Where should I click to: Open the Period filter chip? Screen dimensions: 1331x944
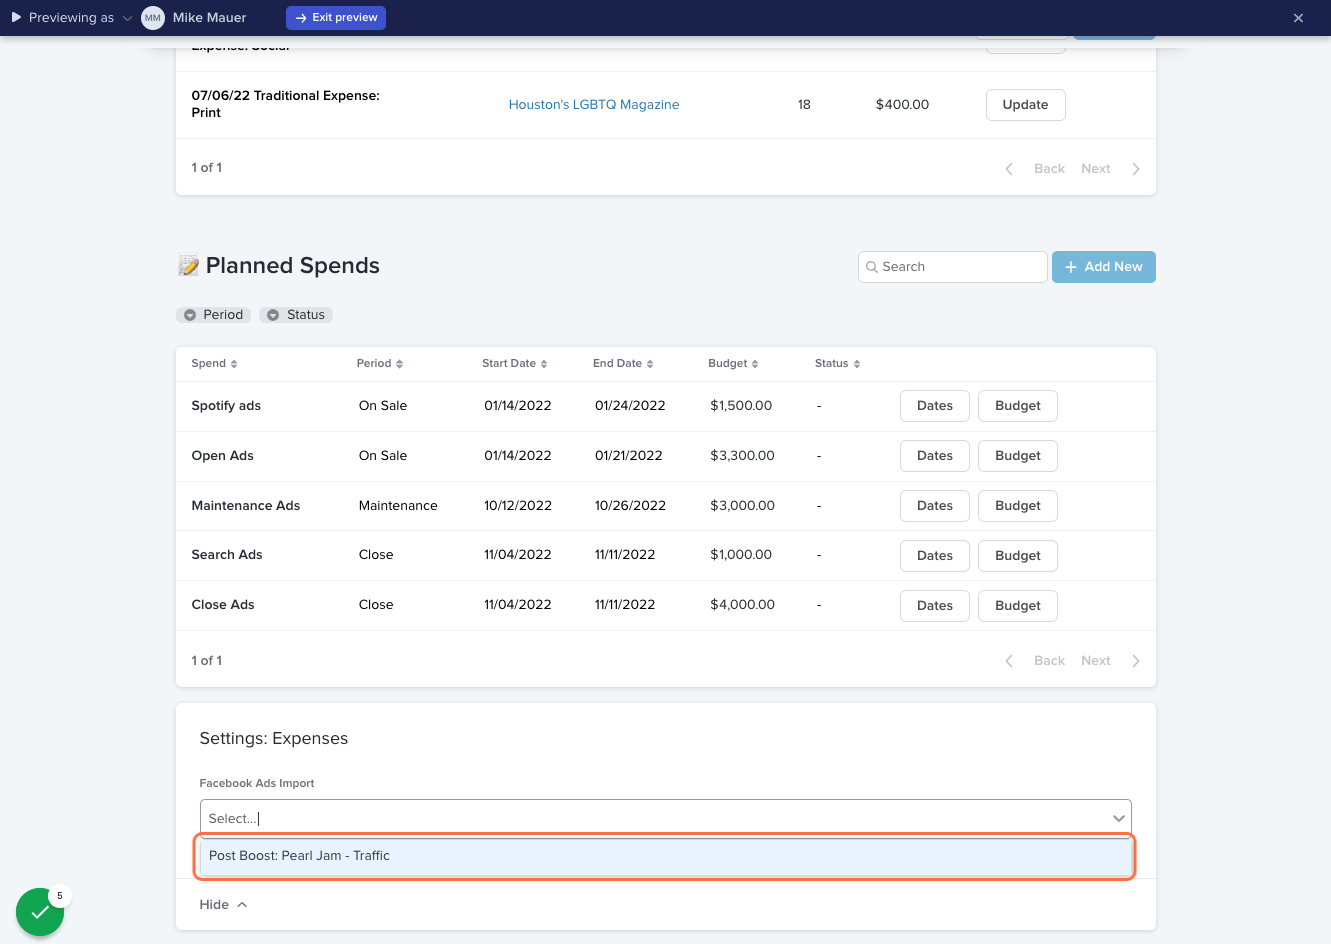click(213, 315)
